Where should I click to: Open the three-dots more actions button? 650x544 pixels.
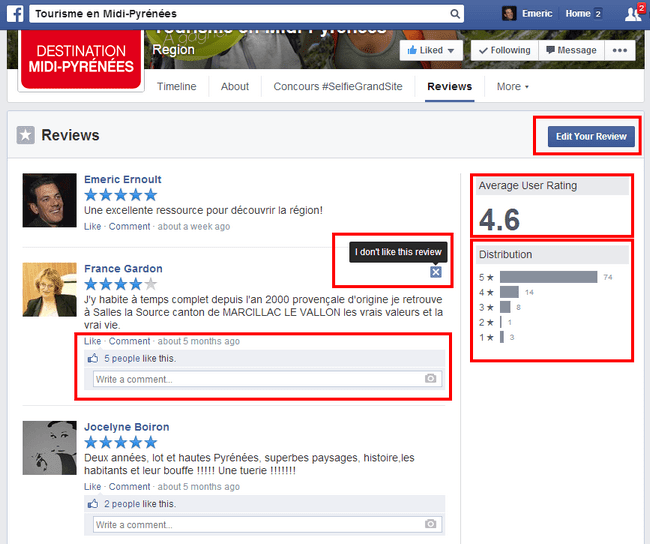tap(620, 50)
